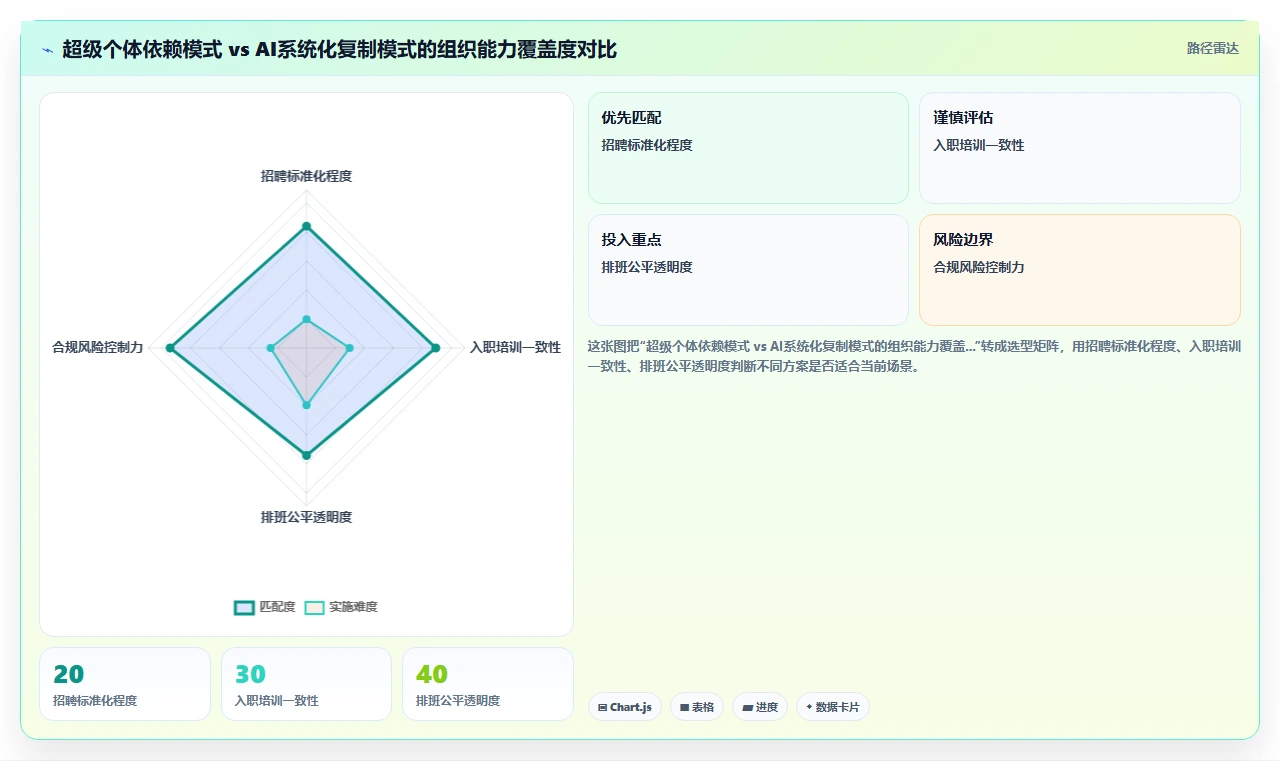The width and height of the screenshot is (1280, 761).
Task: Click the 数据卡片 tag chip
Action: click(833, 707)
